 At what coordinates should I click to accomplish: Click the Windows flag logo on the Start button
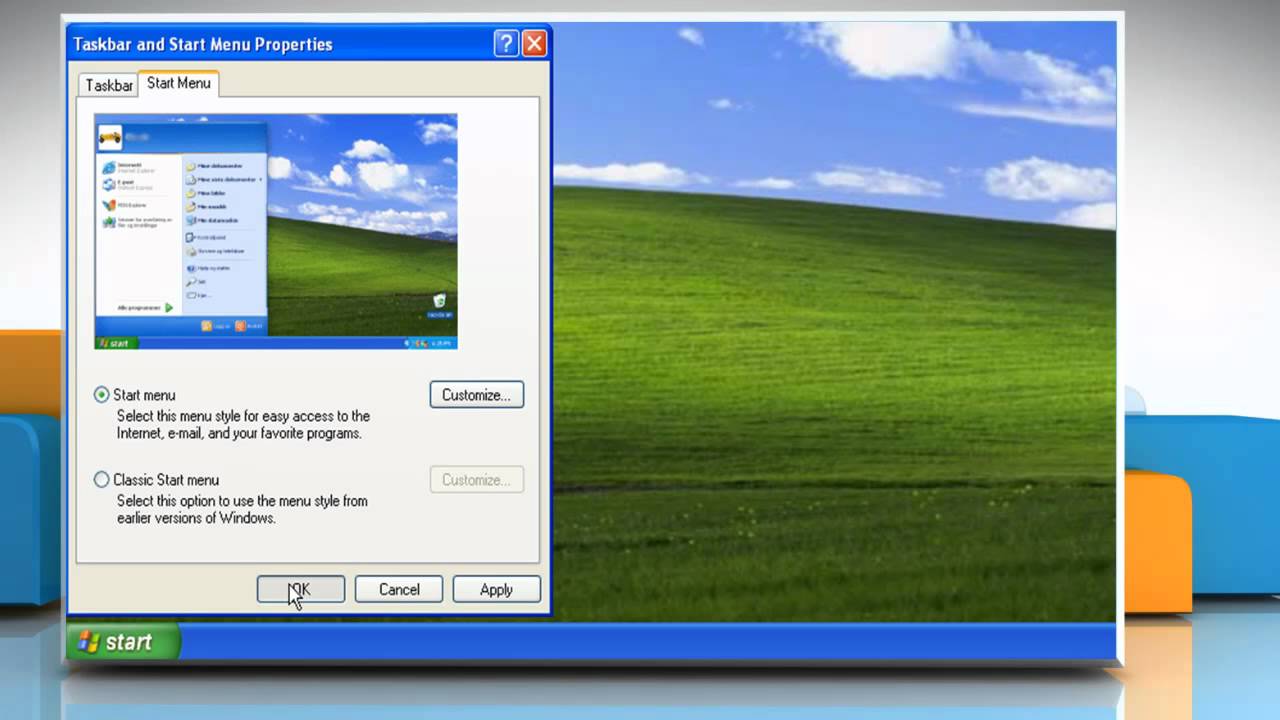(x=89, y=642)
